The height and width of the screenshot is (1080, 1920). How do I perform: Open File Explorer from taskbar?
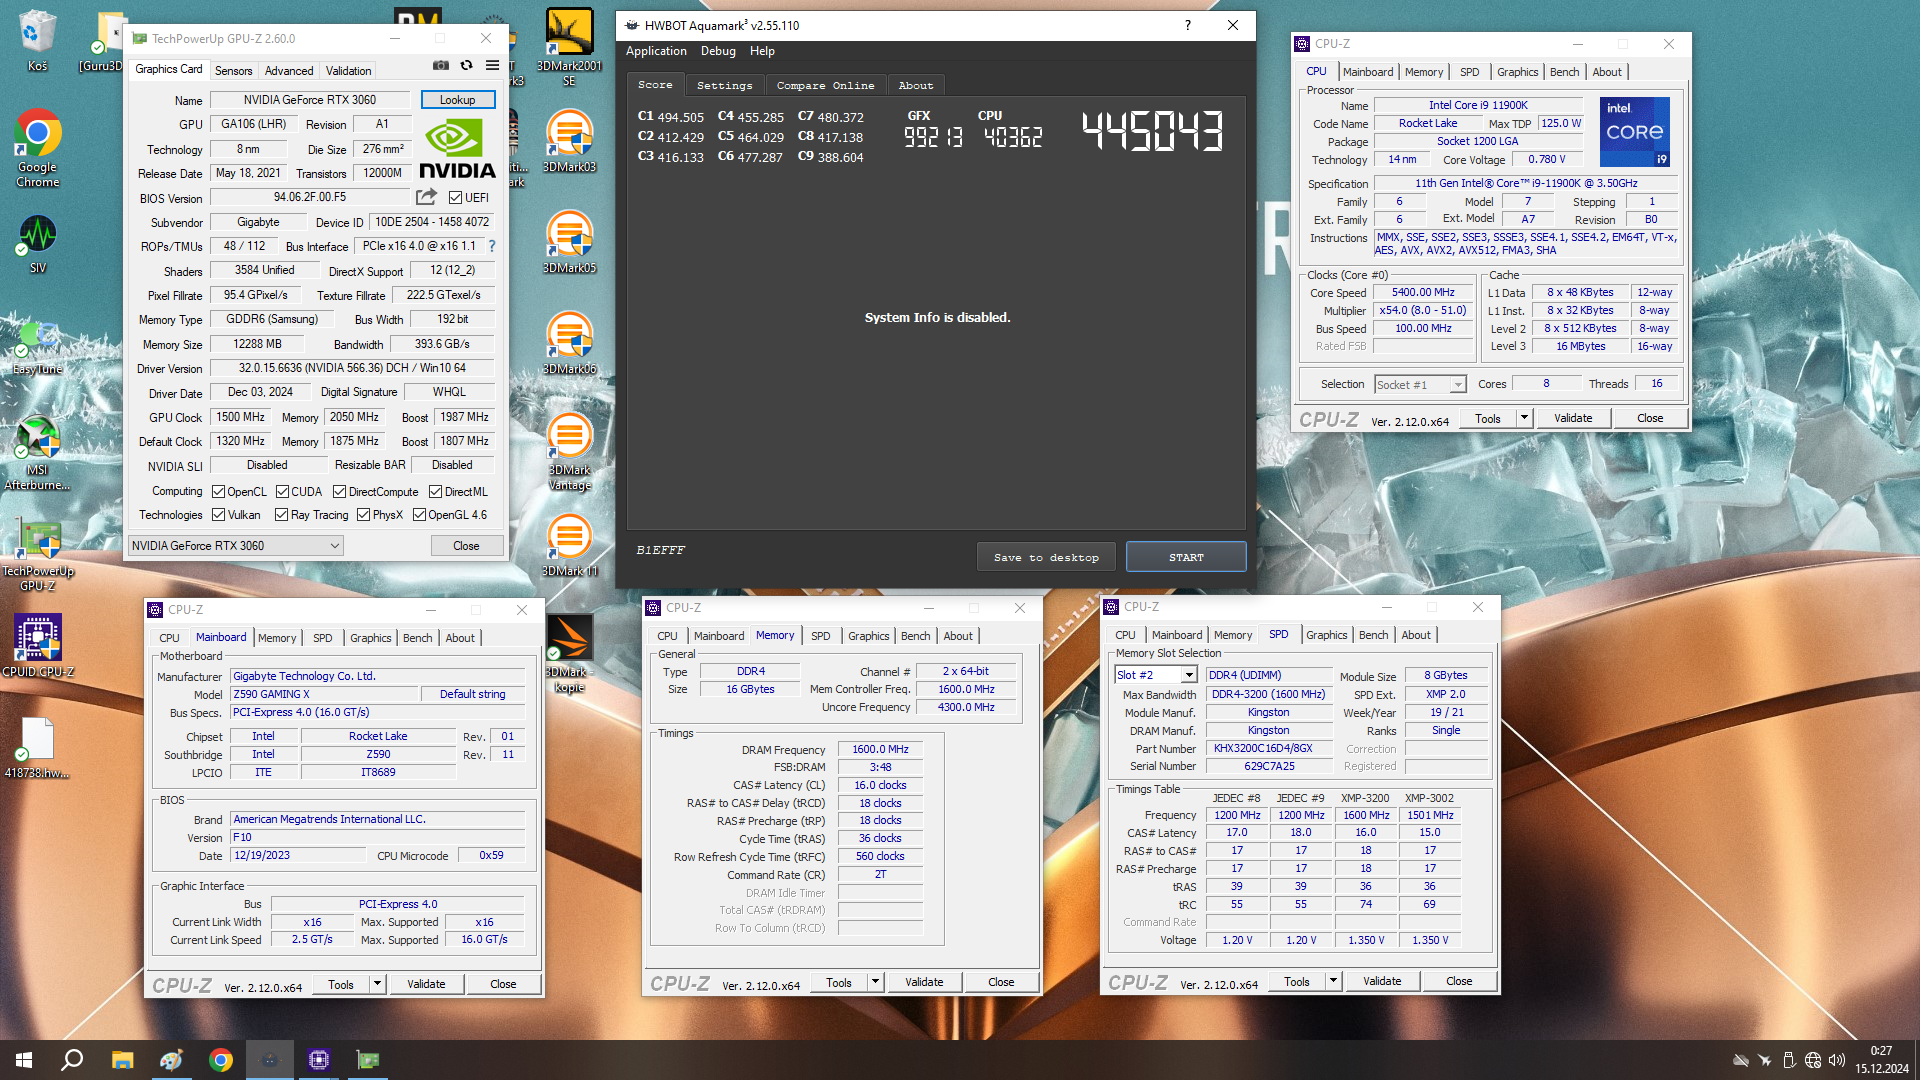[x=122, y=1060]
